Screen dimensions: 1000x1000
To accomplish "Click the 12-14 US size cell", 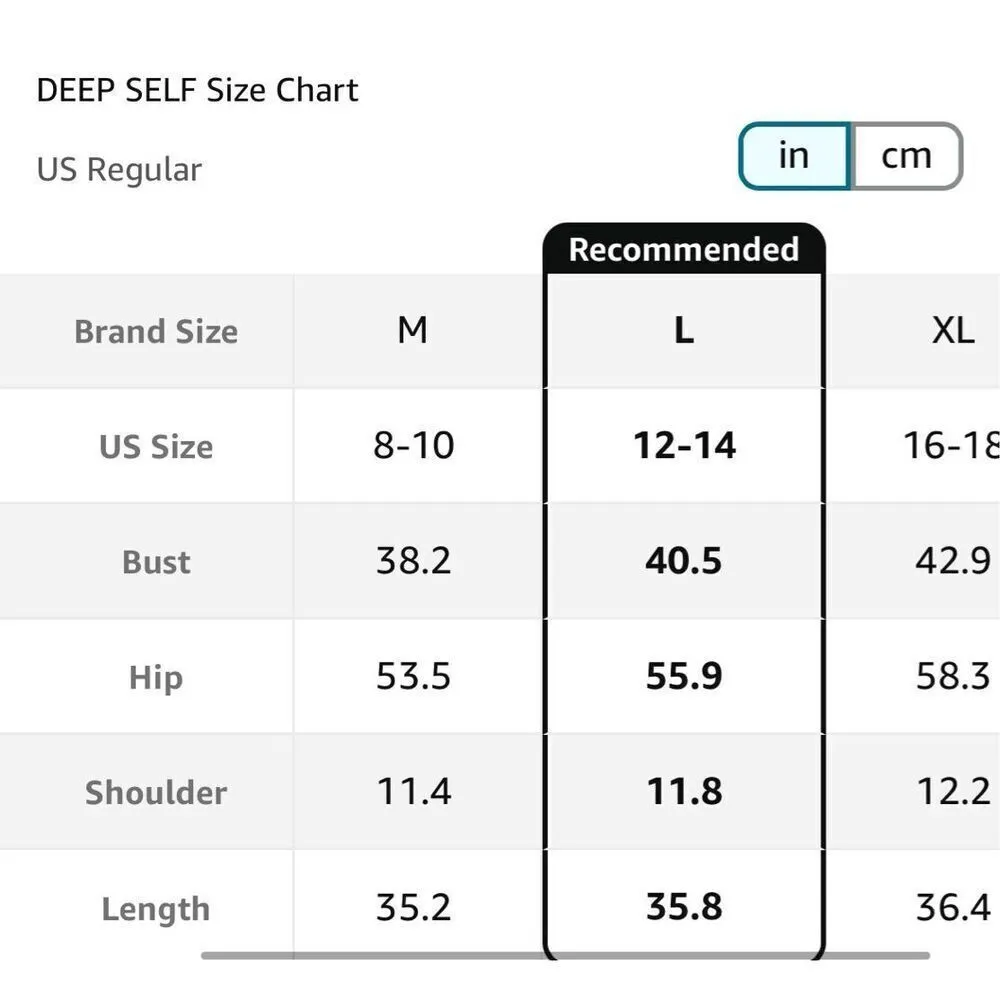I will click(684, 446).
